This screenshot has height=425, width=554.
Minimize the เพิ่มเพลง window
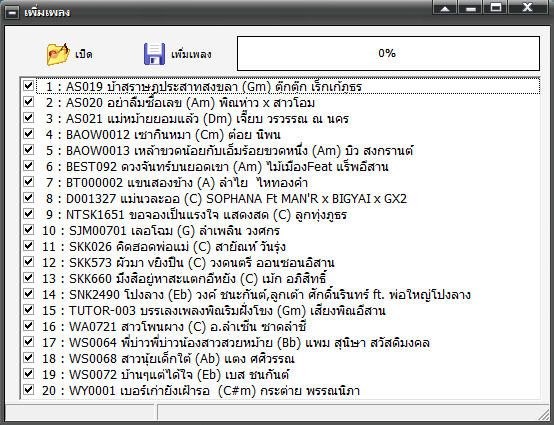[x=470, y=8]
